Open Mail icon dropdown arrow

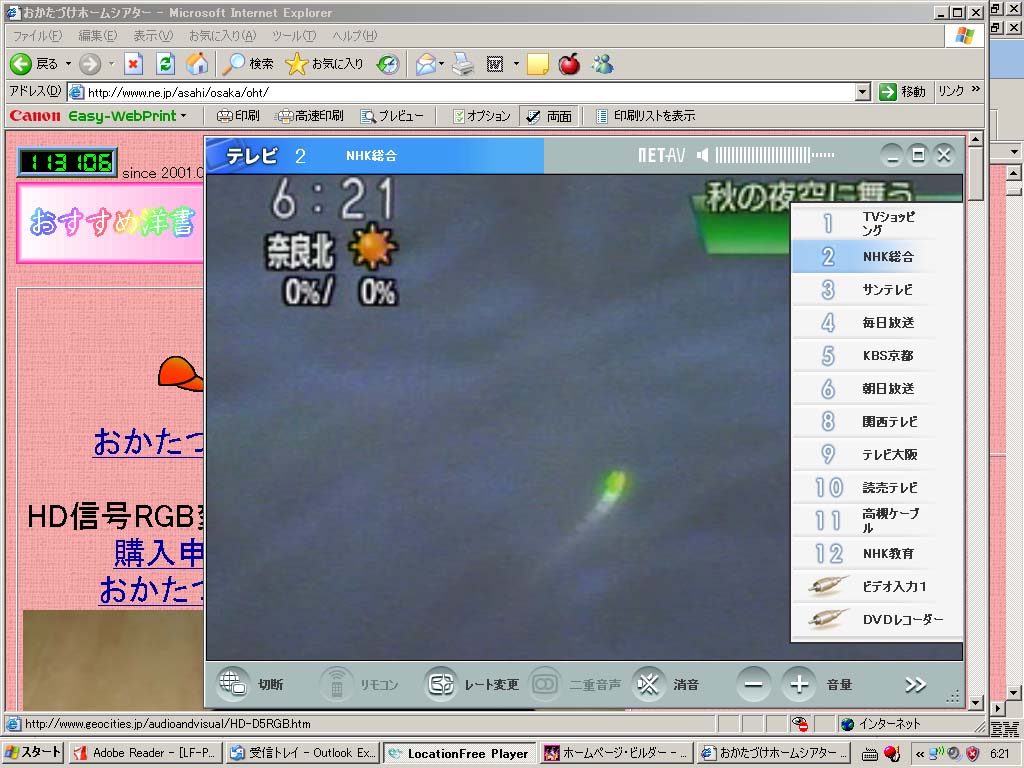point(441,64)
